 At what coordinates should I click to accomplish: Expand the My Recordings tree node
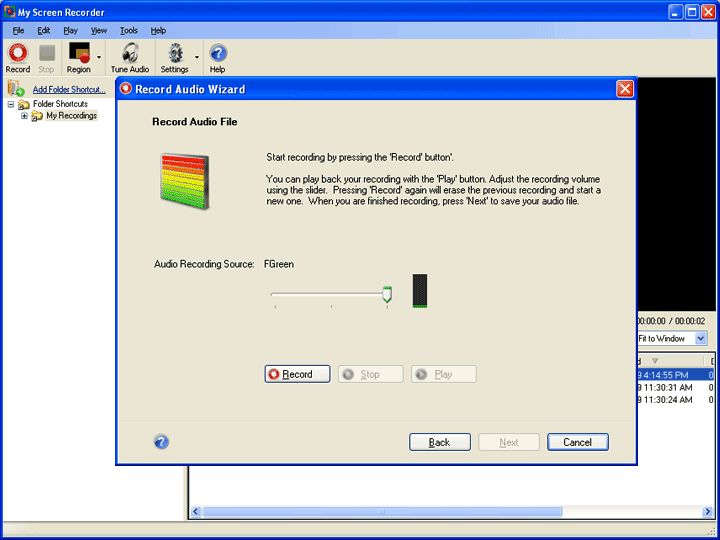(24, 116)
